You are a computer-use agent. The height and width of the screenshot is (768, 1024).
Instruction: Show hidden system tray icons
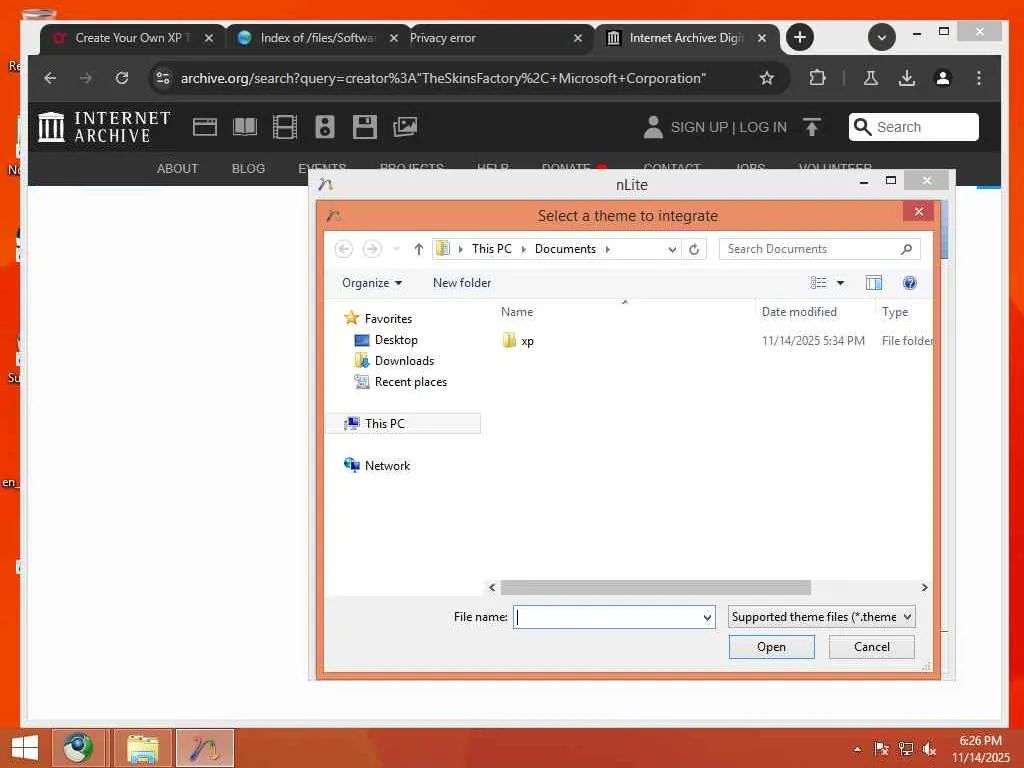coord(857,749)
